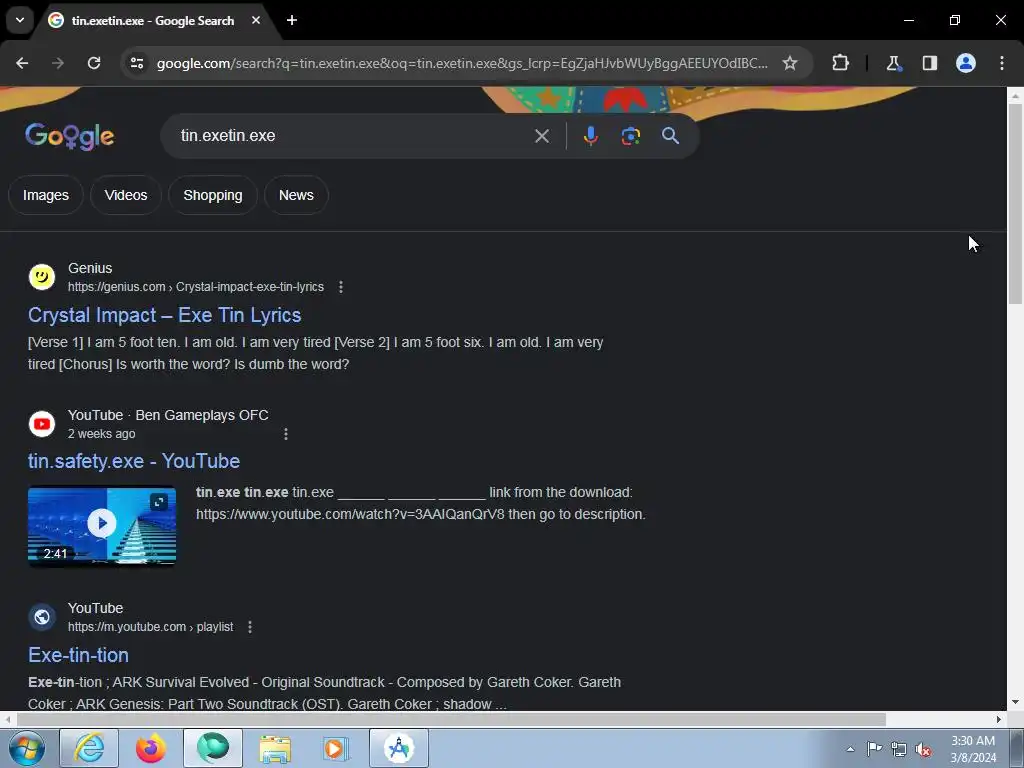The height and width of the screenshot is (768, 1024).
Task: Switch to the Shopping filter
Action: [x=213, y=195]
